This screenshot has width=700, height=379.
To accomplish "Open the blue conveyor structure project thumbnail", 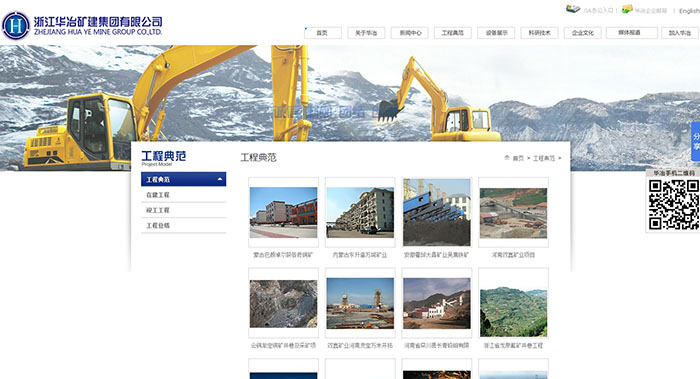I will [x=437, y=212].
